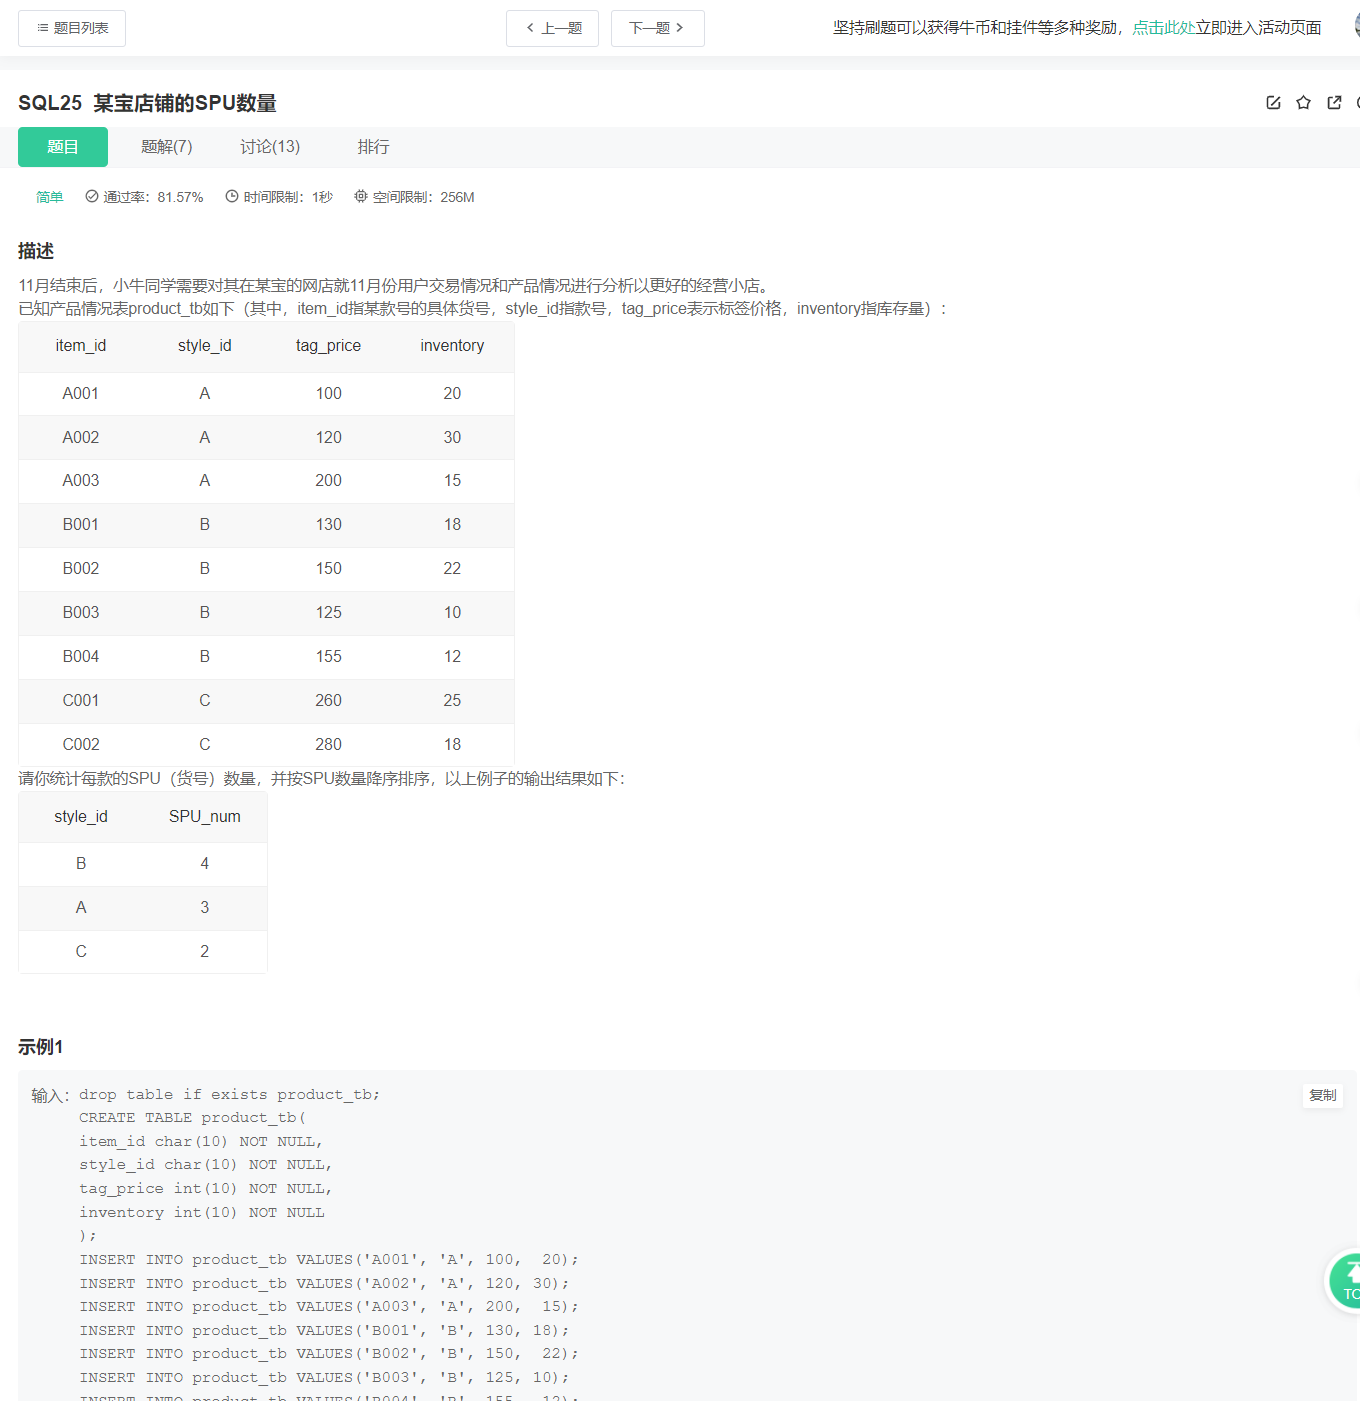Click the 通过率: 81.57% text
This screenshot has height=1401, width=1360.
pos(153,197)
